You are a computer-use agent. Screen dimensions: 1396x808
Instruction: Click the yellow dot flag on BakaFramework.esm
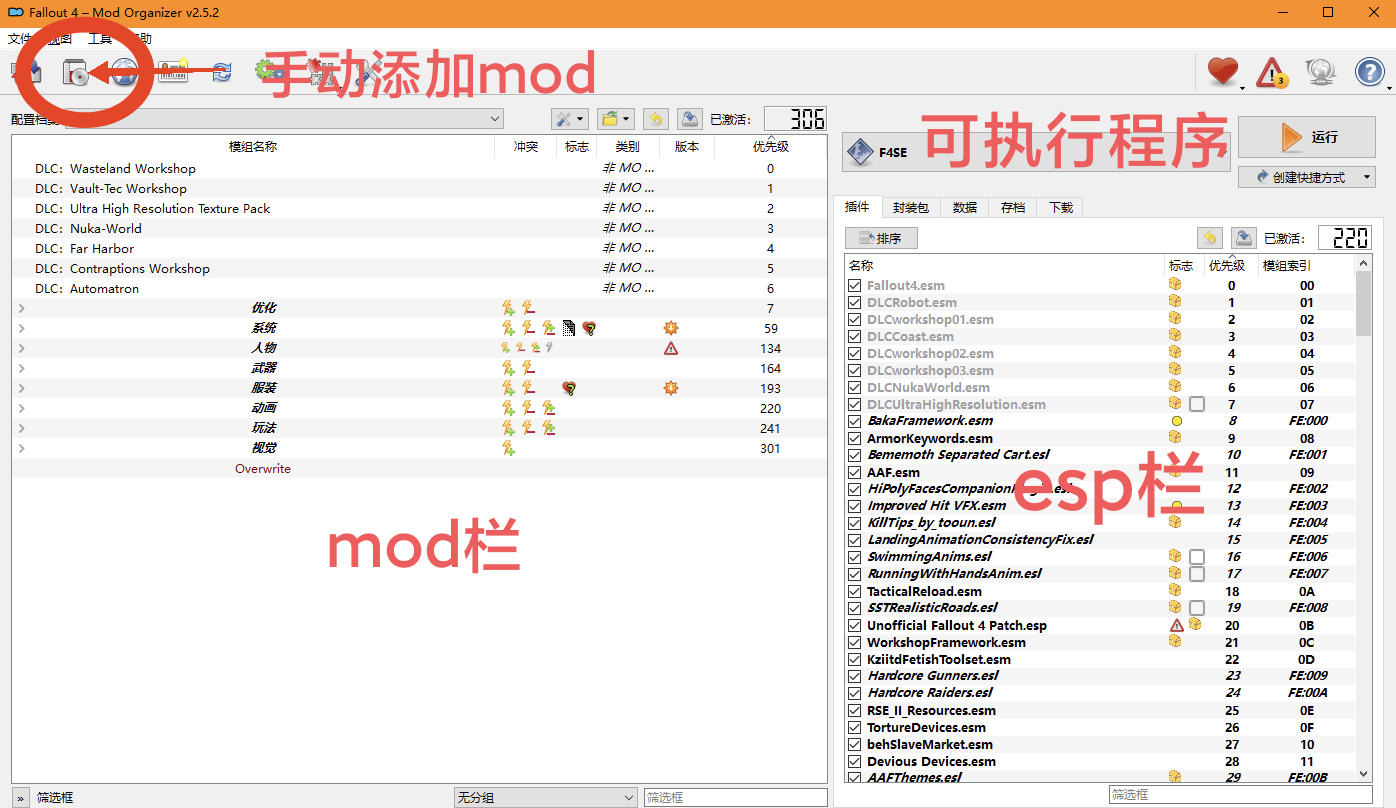click(x=1176, y=421)
